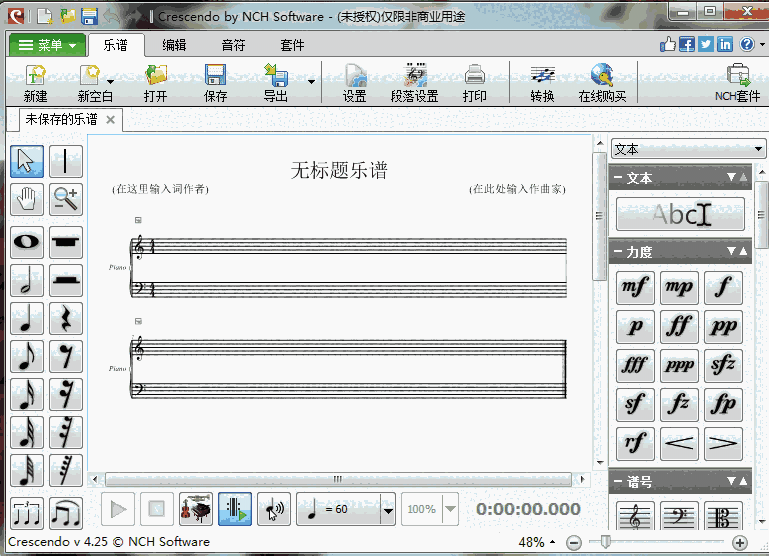Expand the 导出 export dropdown arrow
Screen dimensions: 769x556
click(311, 82)
